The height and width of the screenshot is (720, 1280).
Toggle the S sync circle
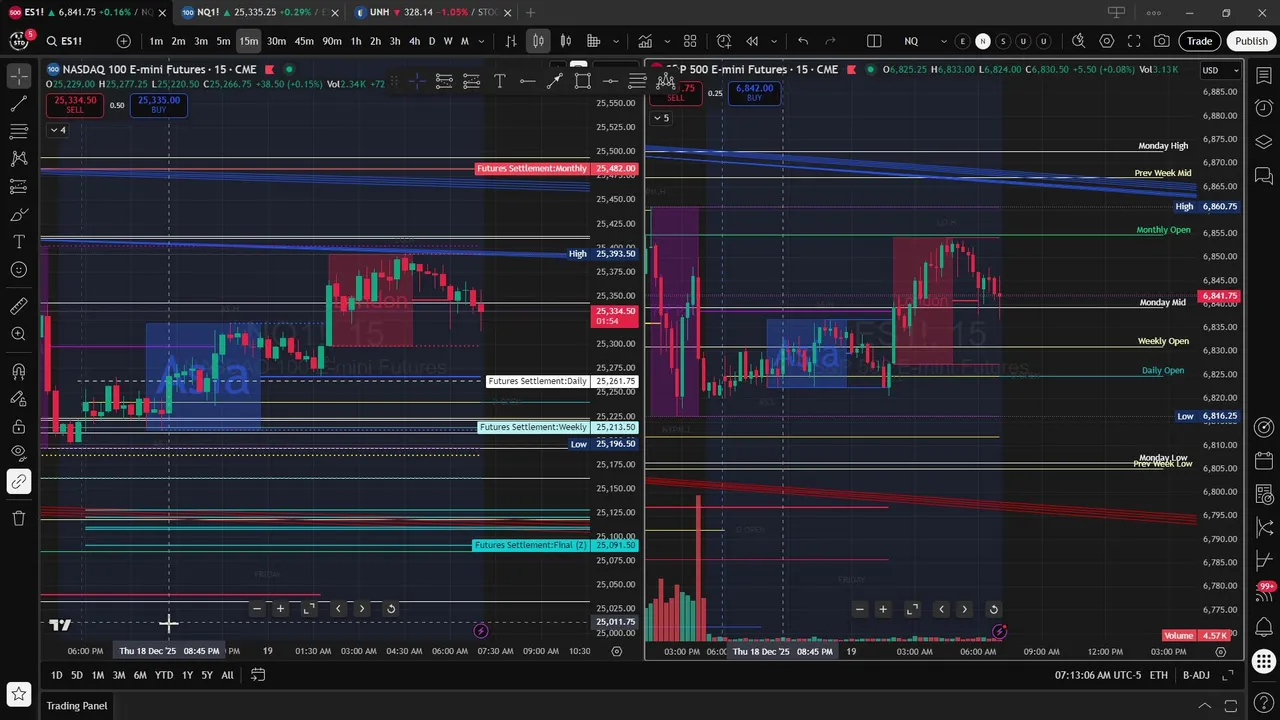(1003, 41)
